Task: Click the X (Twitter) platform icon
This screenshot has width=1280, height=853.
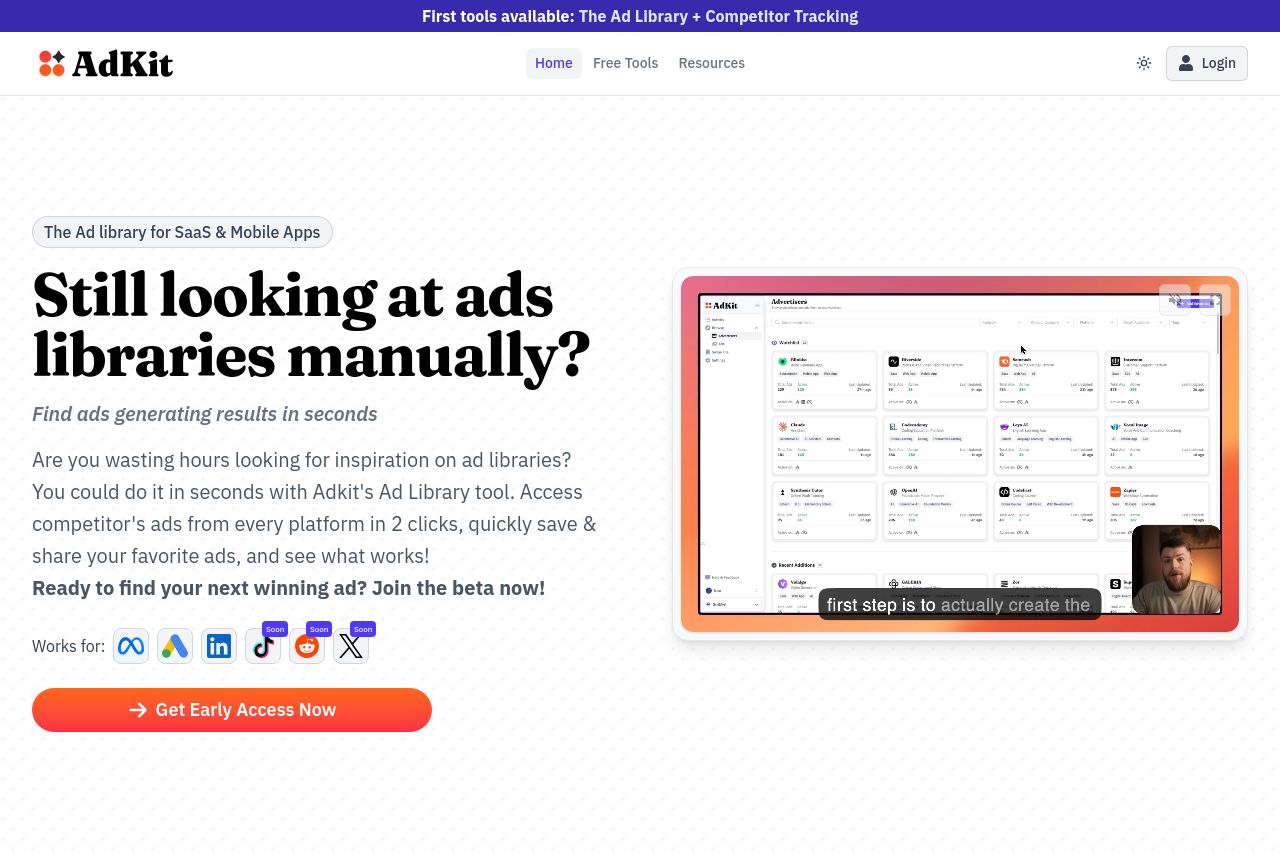Action: (351, 648)
